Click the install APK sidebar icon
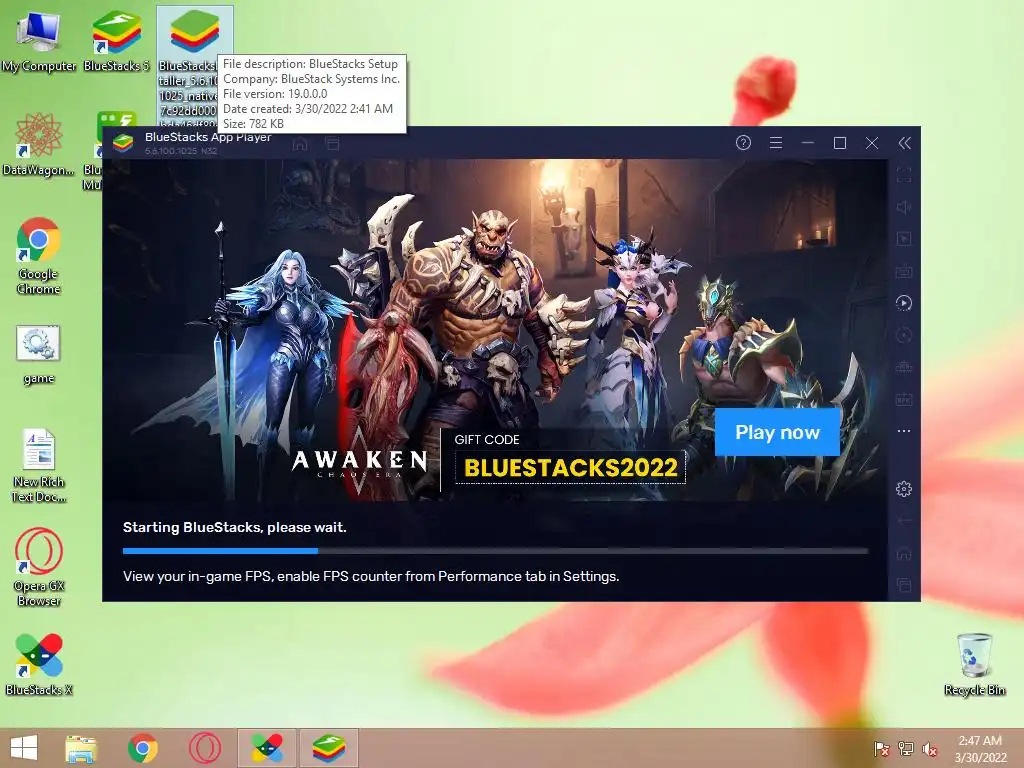 point(904,399)
